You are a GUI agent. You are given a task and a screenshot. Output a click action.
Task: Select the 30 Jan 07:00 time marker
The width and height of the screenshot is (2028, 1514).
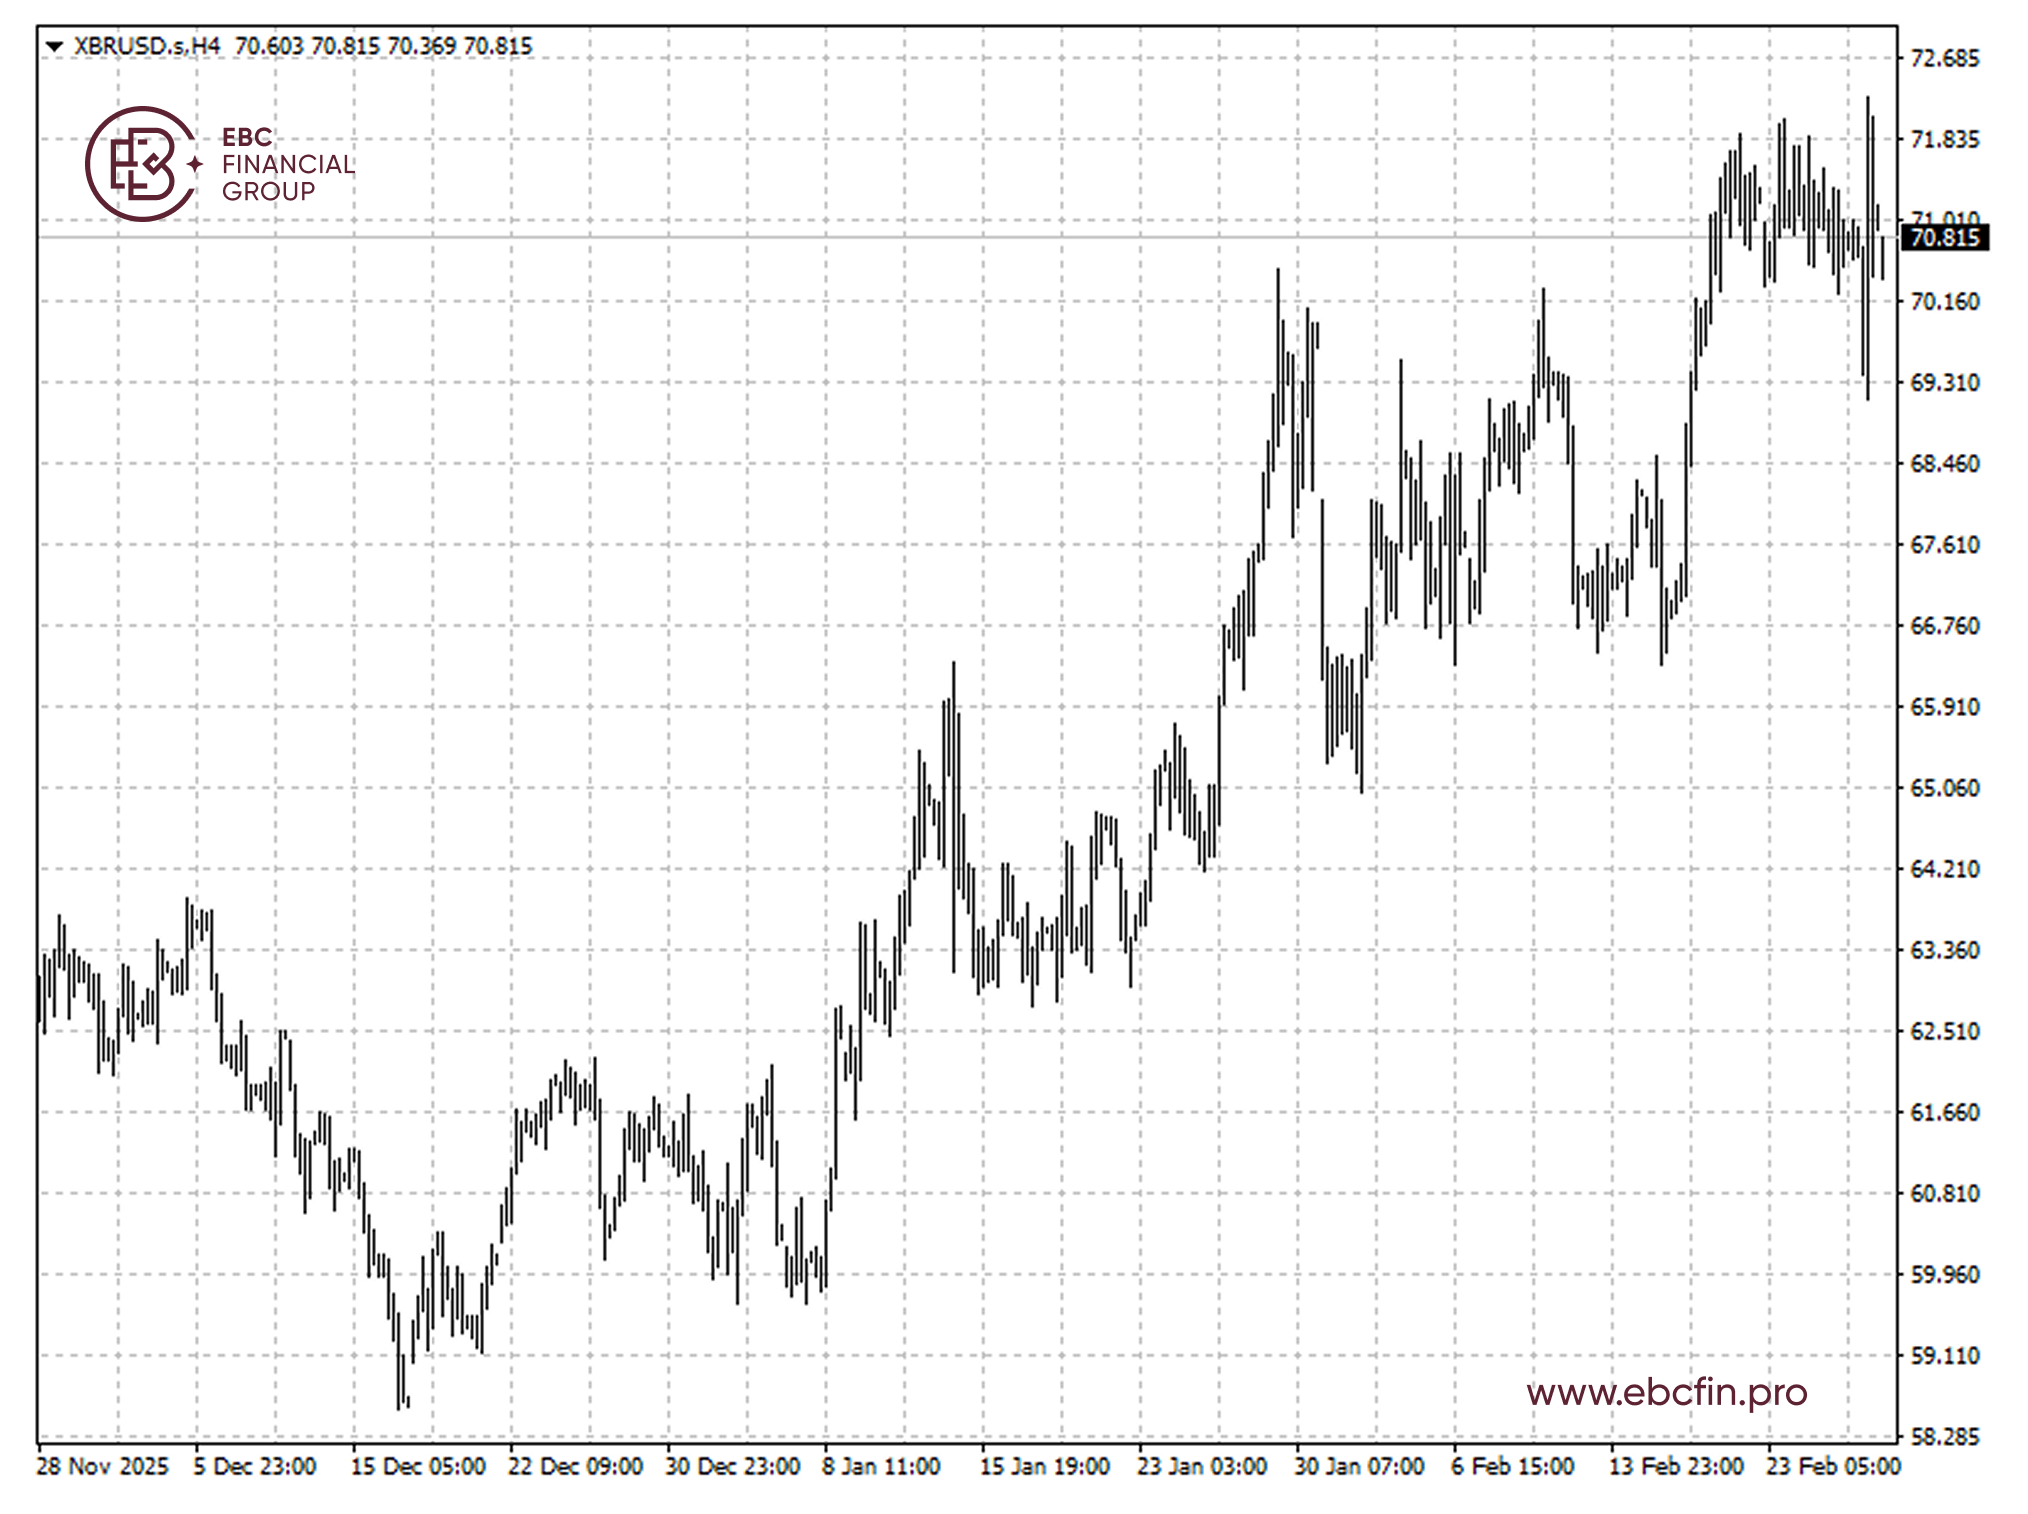1359,1466
